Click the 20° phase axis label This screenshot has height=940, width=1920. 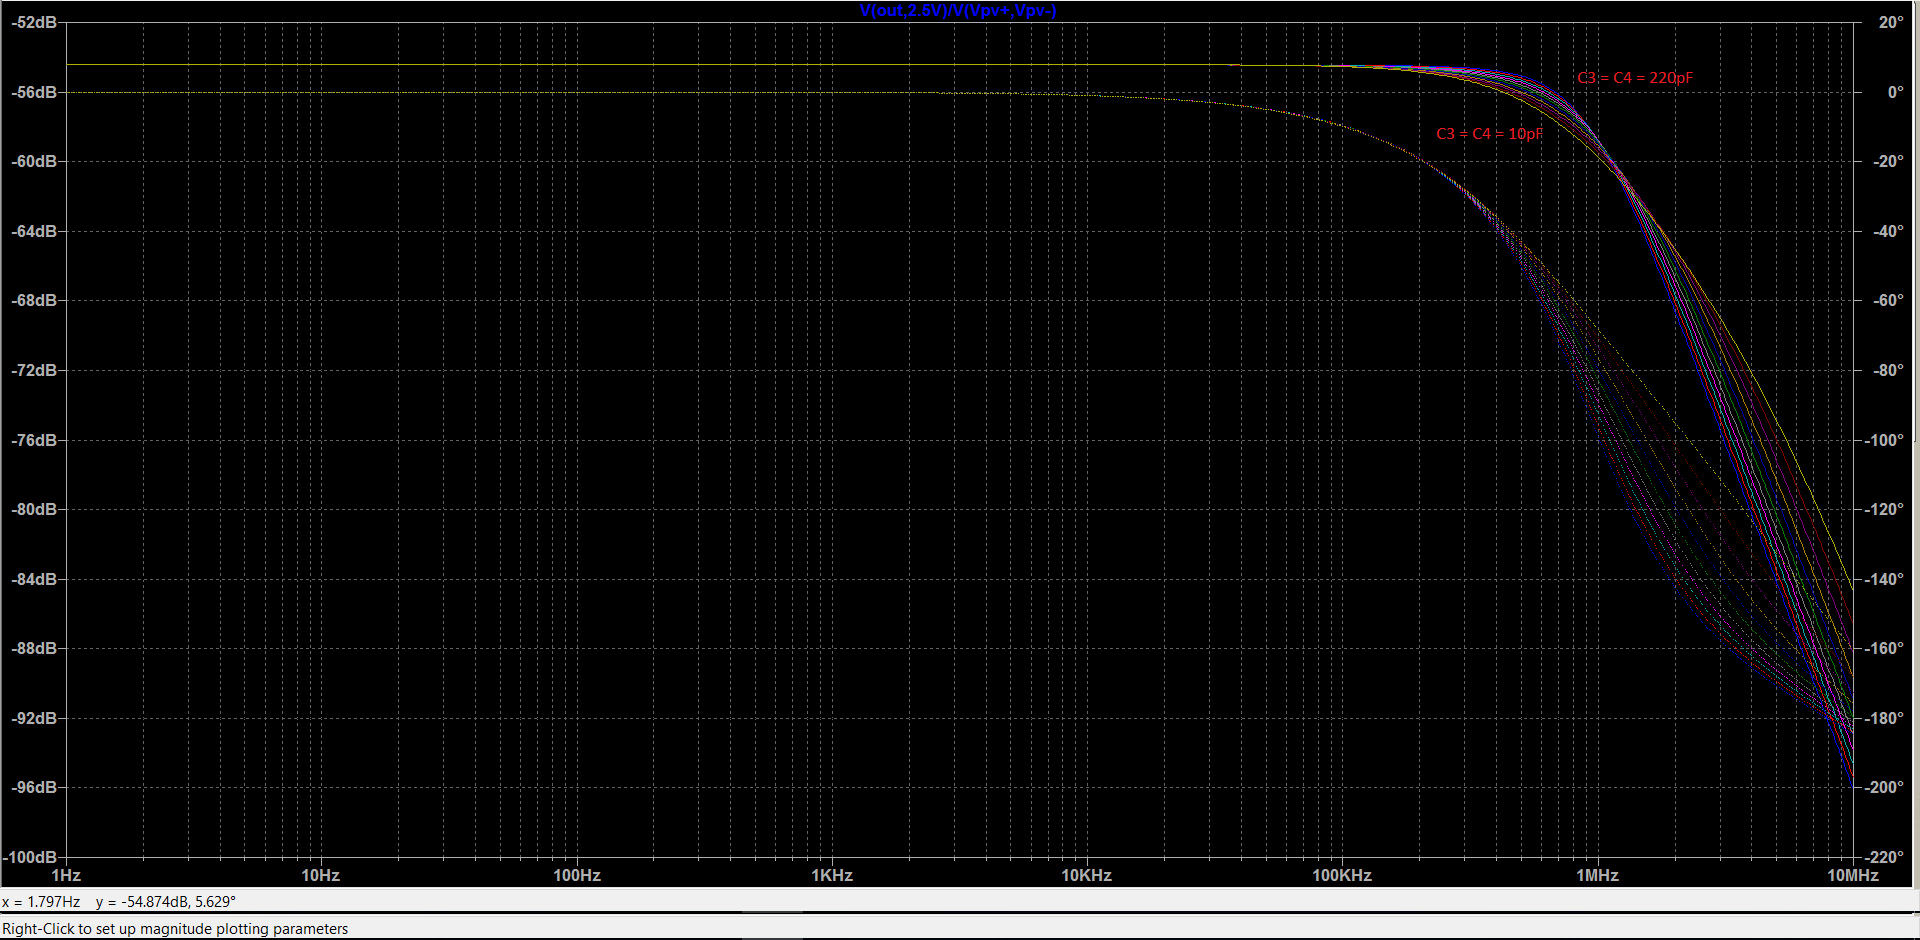click(1891, 22)
